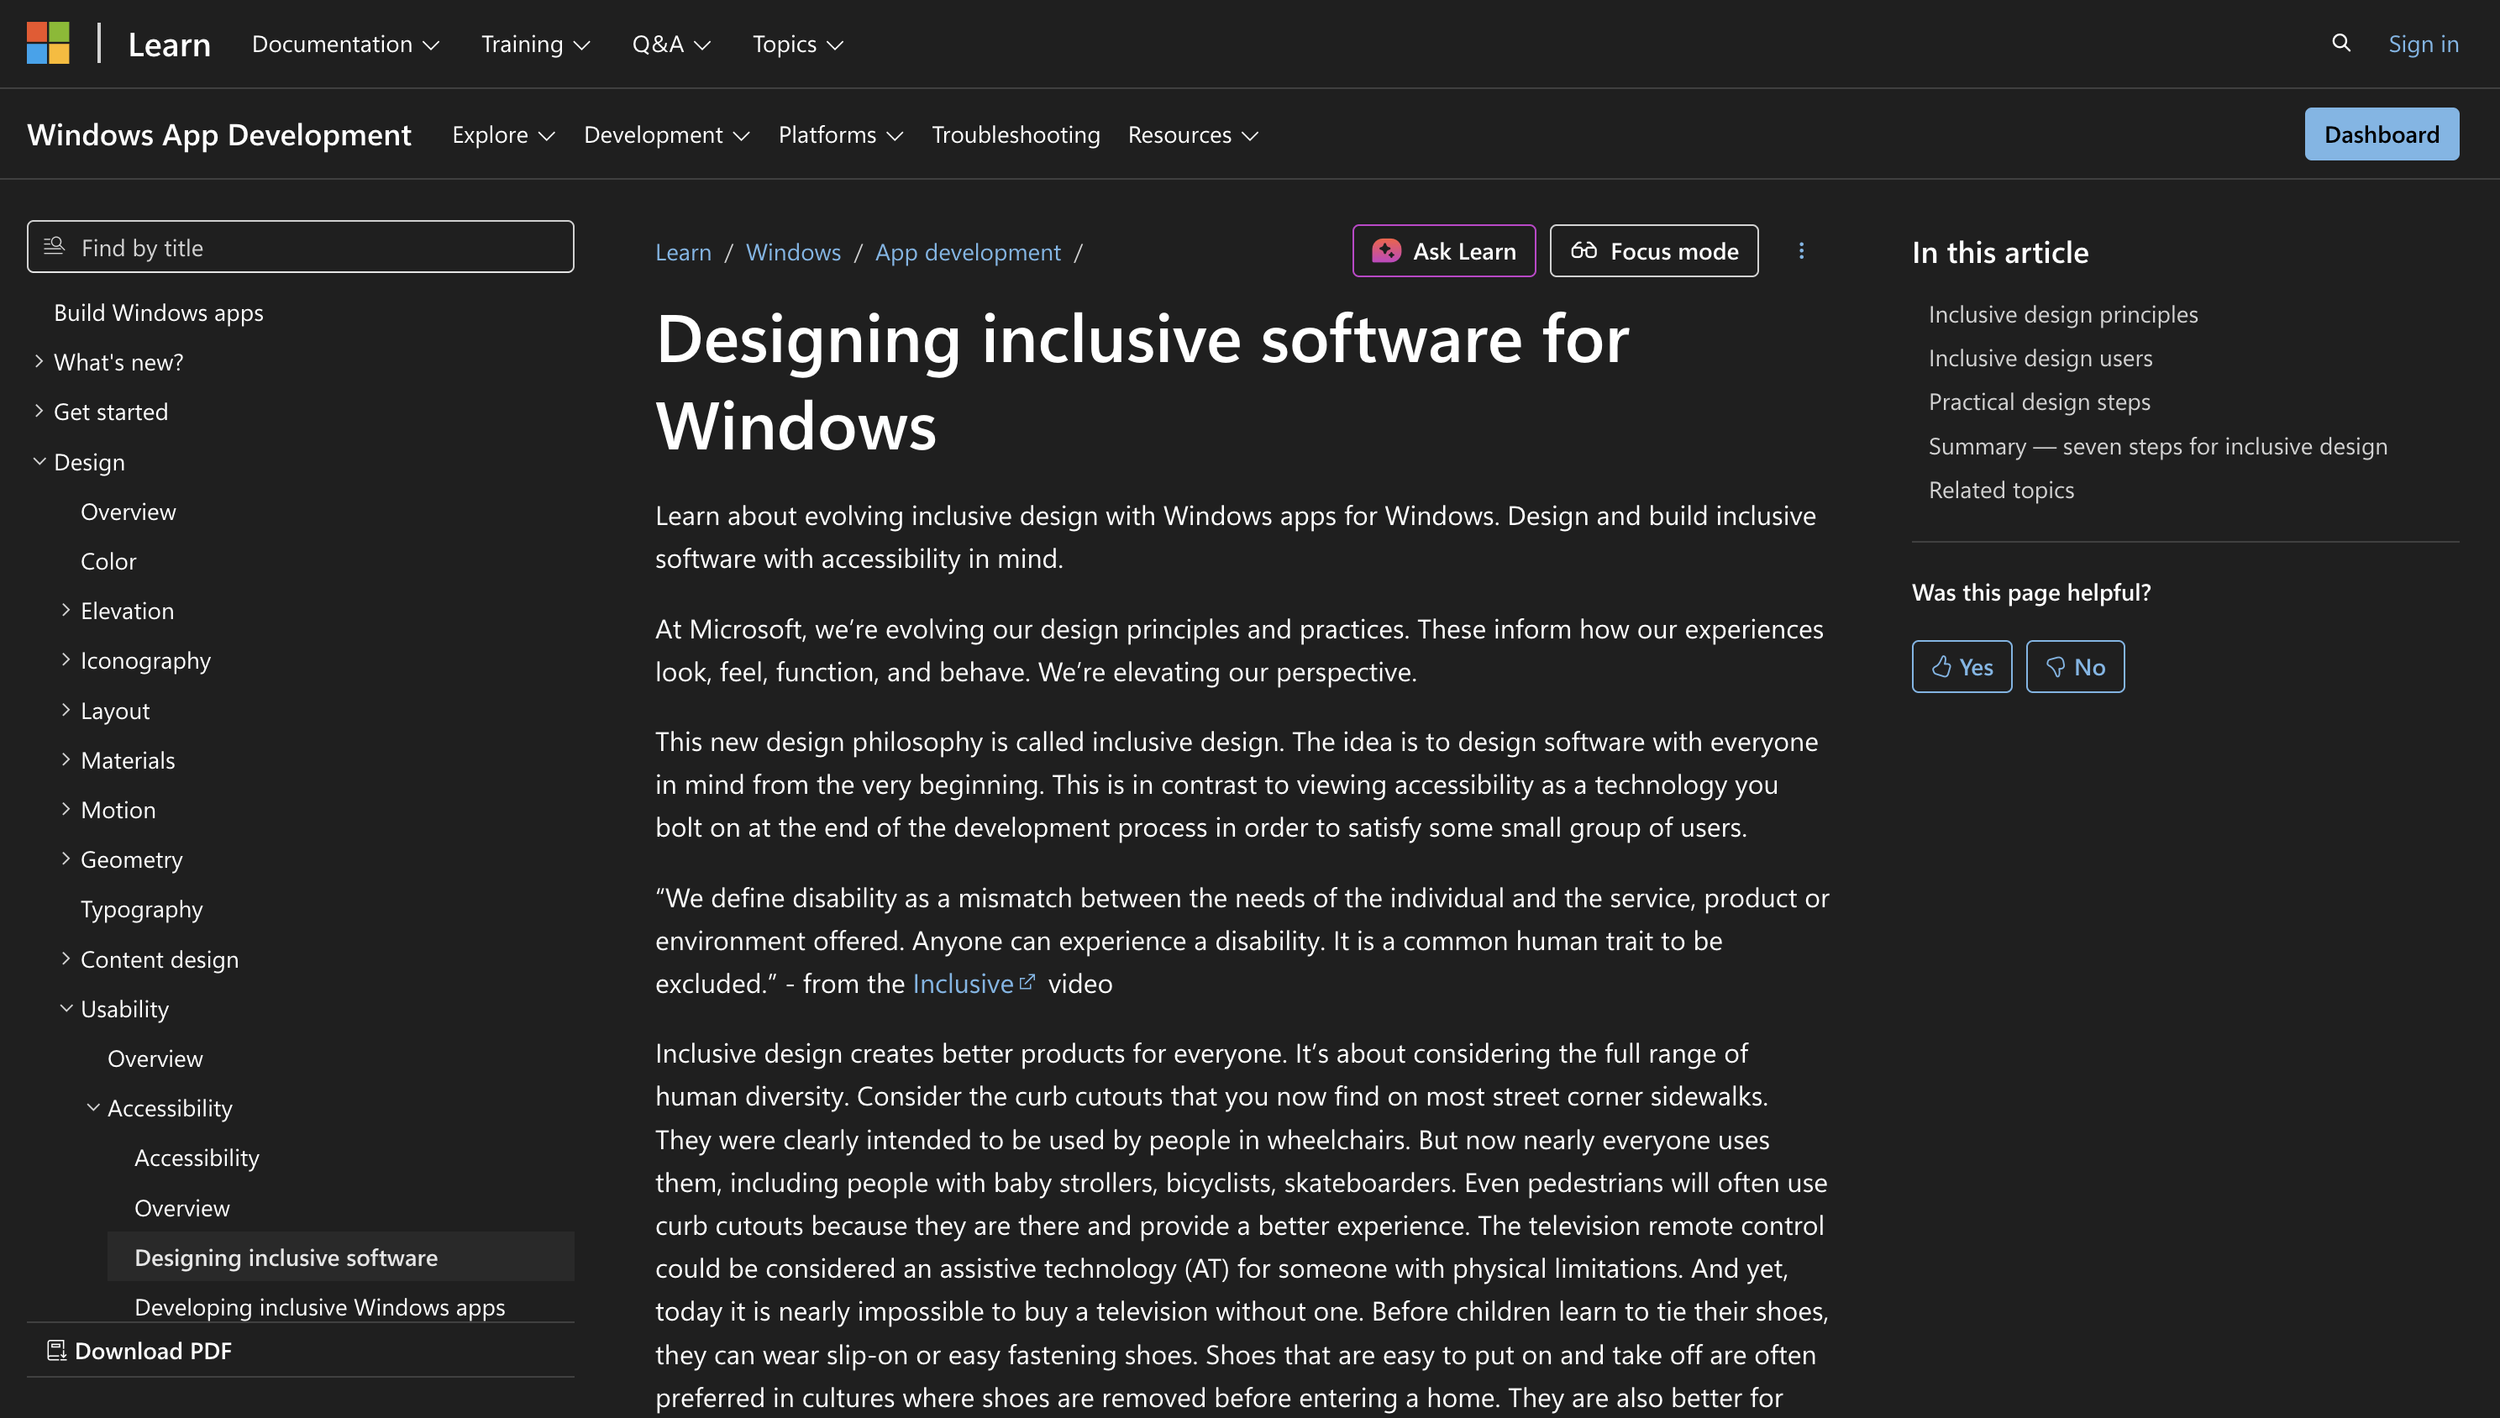Click Learn breadcrumb link
This screenshot has width=2500, height=1418.
(x=683, y=252)
